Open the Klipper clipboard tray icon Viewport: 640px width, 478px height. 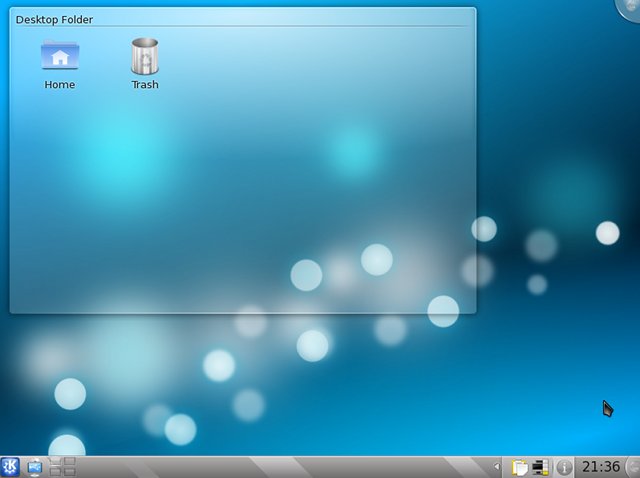(x=520, y=467)
